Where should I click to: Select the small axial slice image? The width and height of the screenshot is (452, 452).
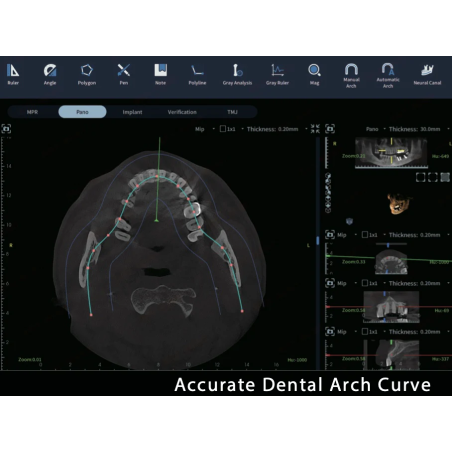click(x=391, y=262)
